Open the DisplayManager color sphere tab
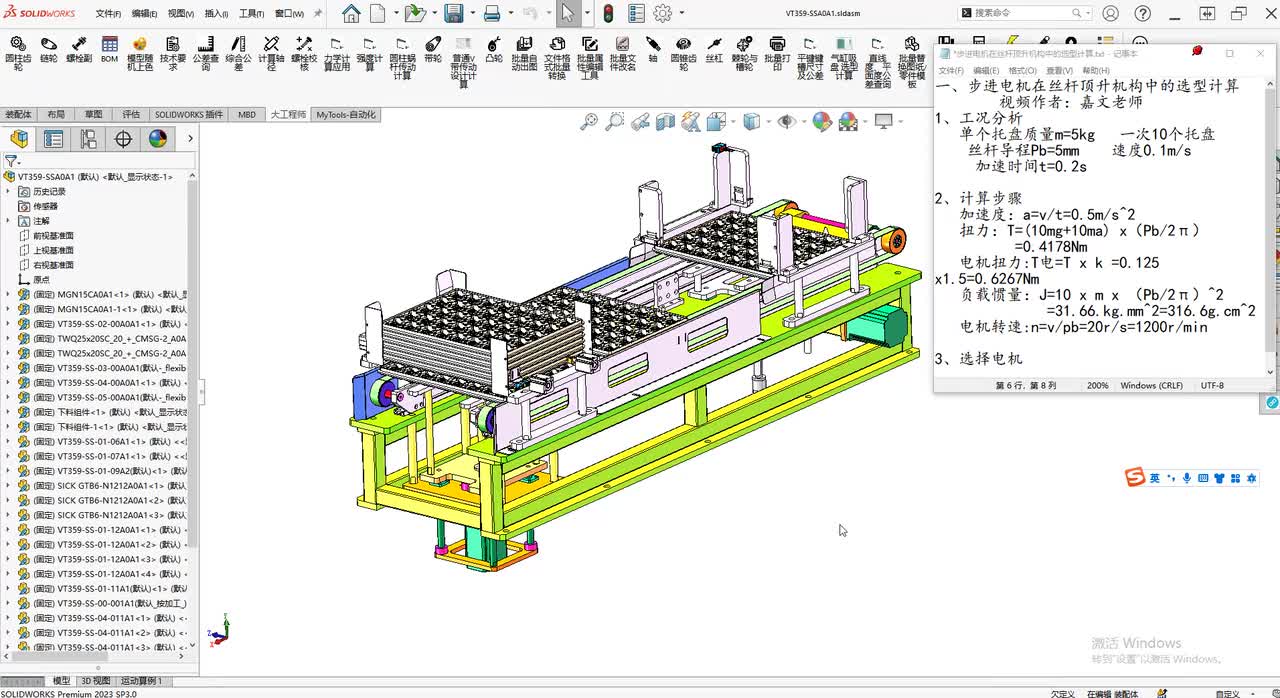 158,139
